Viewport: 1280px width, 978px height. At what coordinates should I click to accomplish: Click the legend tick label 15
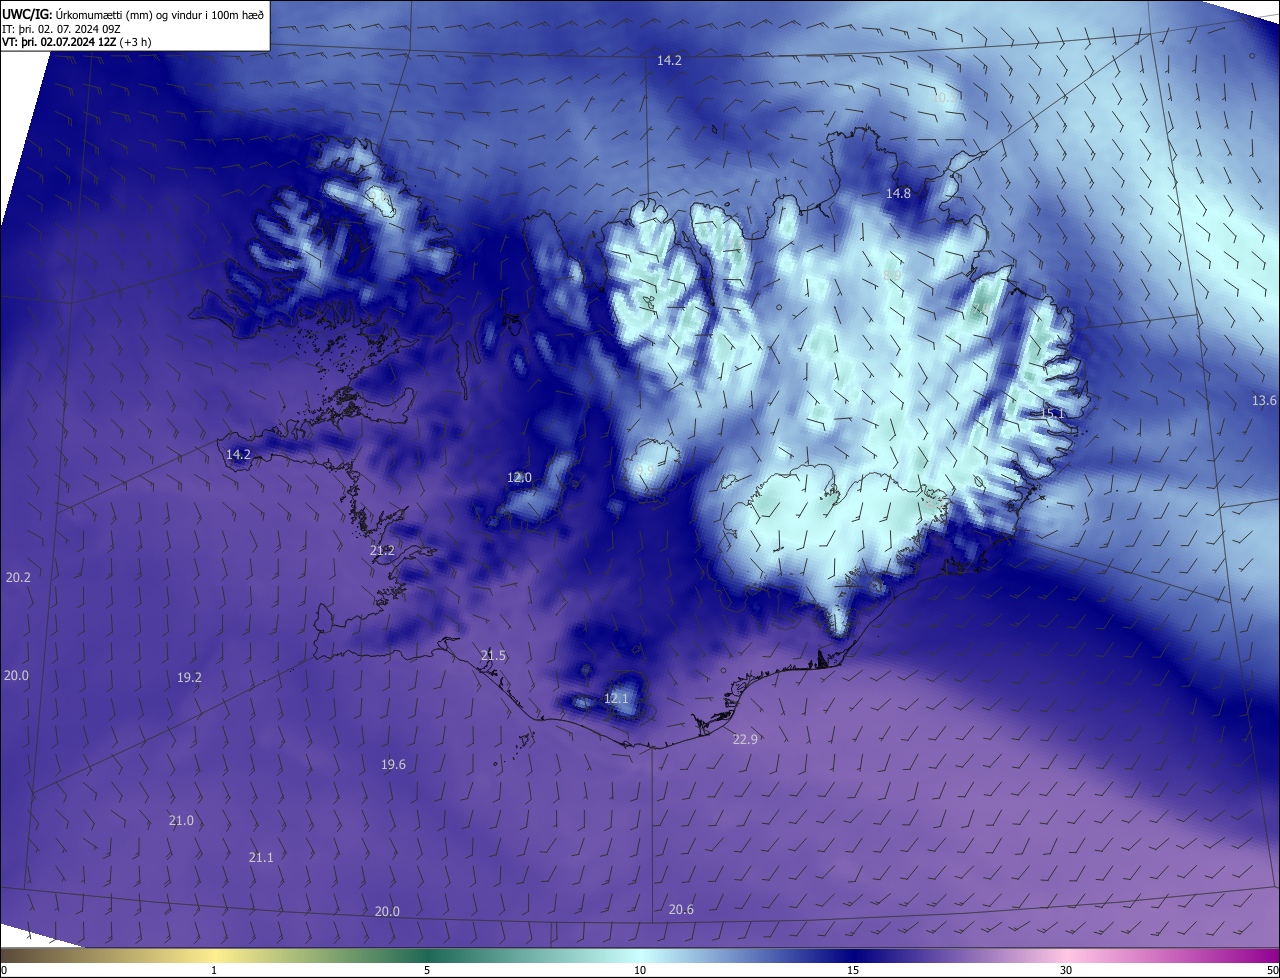(853, 971)
